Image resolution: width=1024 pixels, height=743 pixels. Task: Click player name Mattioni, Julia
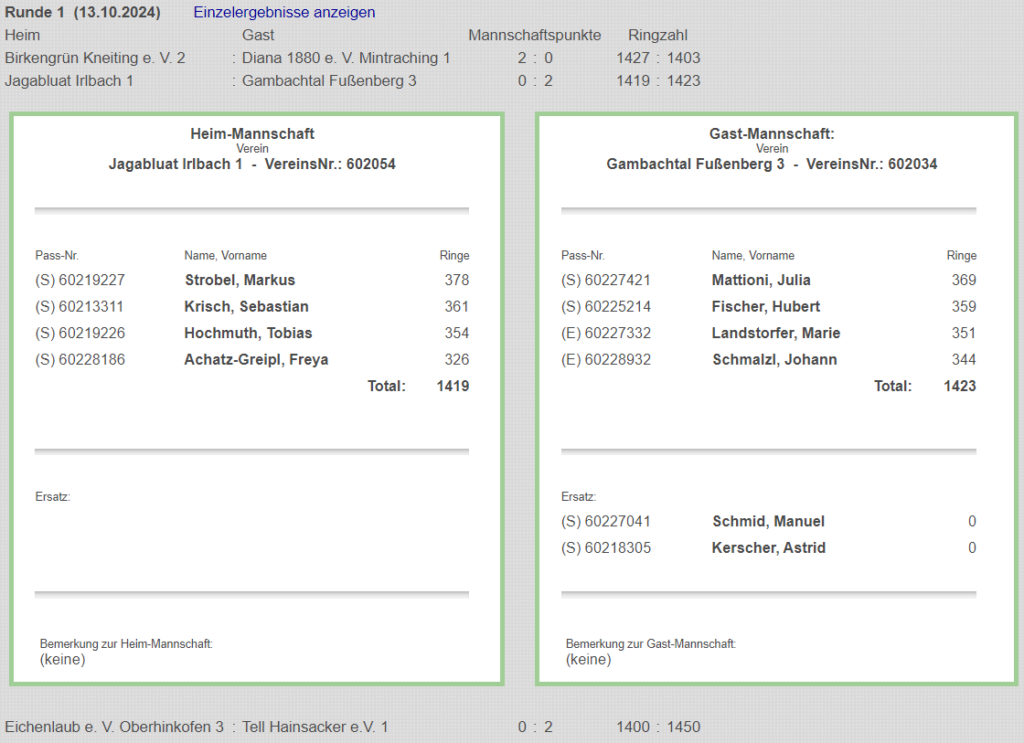point(761,280)
